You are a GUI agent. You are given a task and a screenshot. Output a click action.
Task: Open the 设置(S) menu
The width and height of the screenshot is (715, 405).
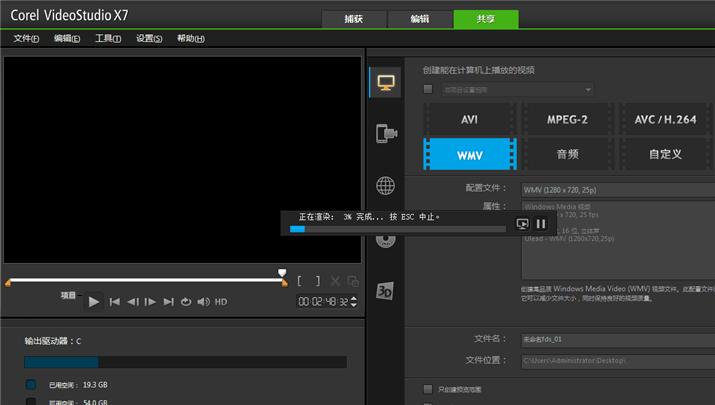coord(149,39)
